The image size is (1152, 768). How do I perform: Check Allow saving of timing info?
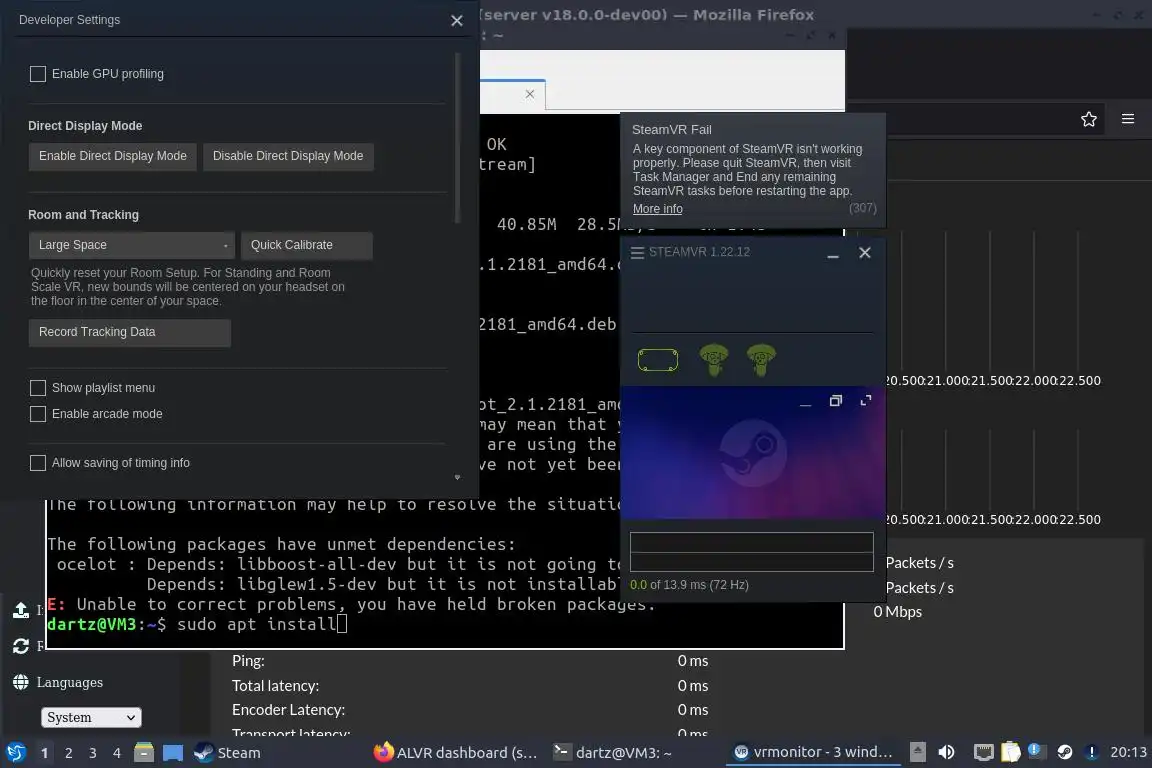37,463
